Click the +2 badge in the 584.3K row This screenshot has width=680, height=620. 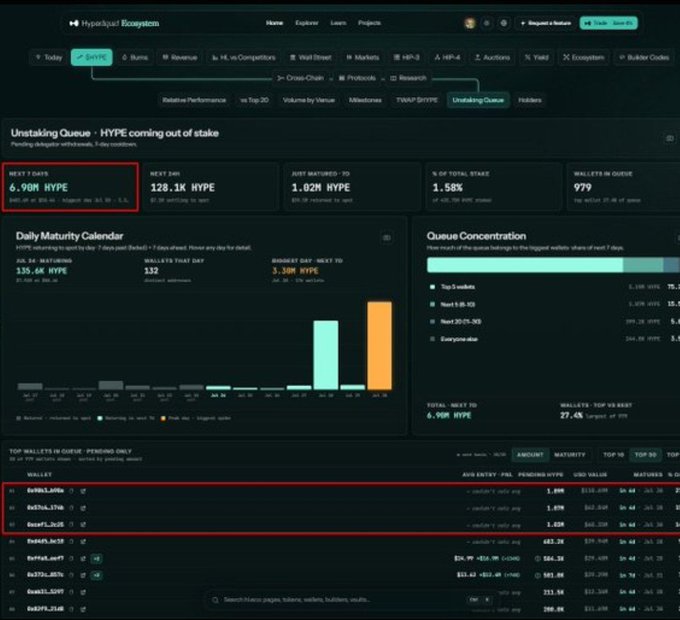coord(96,558)
